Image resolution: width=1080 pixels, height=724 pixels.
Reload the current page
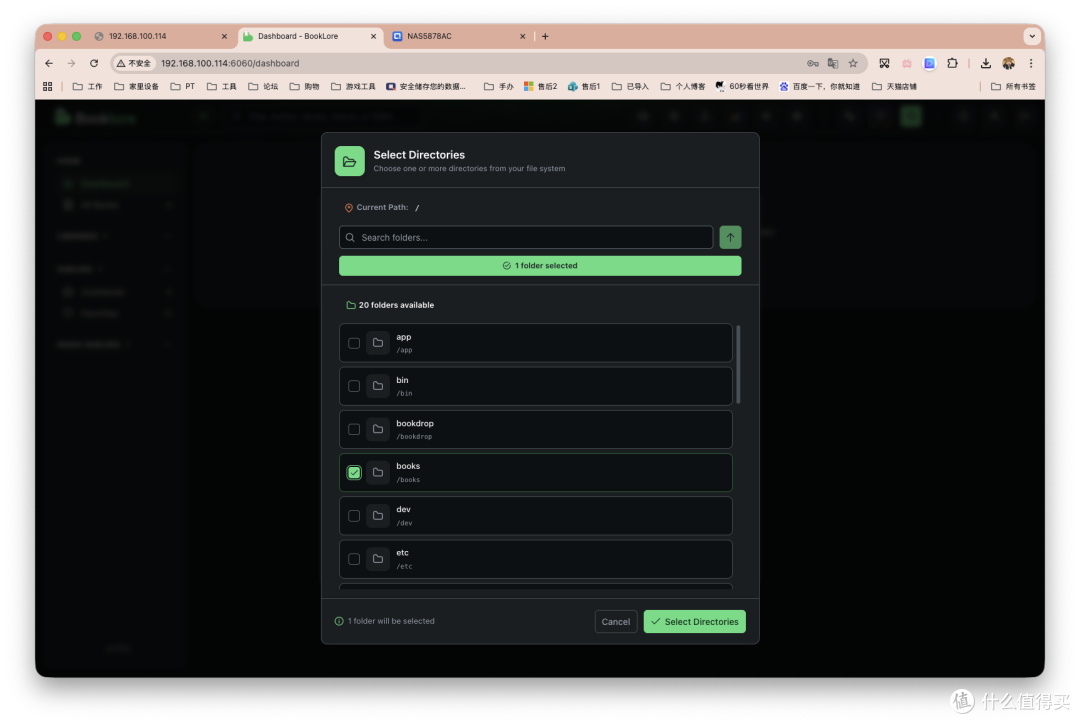click(94, 63)
